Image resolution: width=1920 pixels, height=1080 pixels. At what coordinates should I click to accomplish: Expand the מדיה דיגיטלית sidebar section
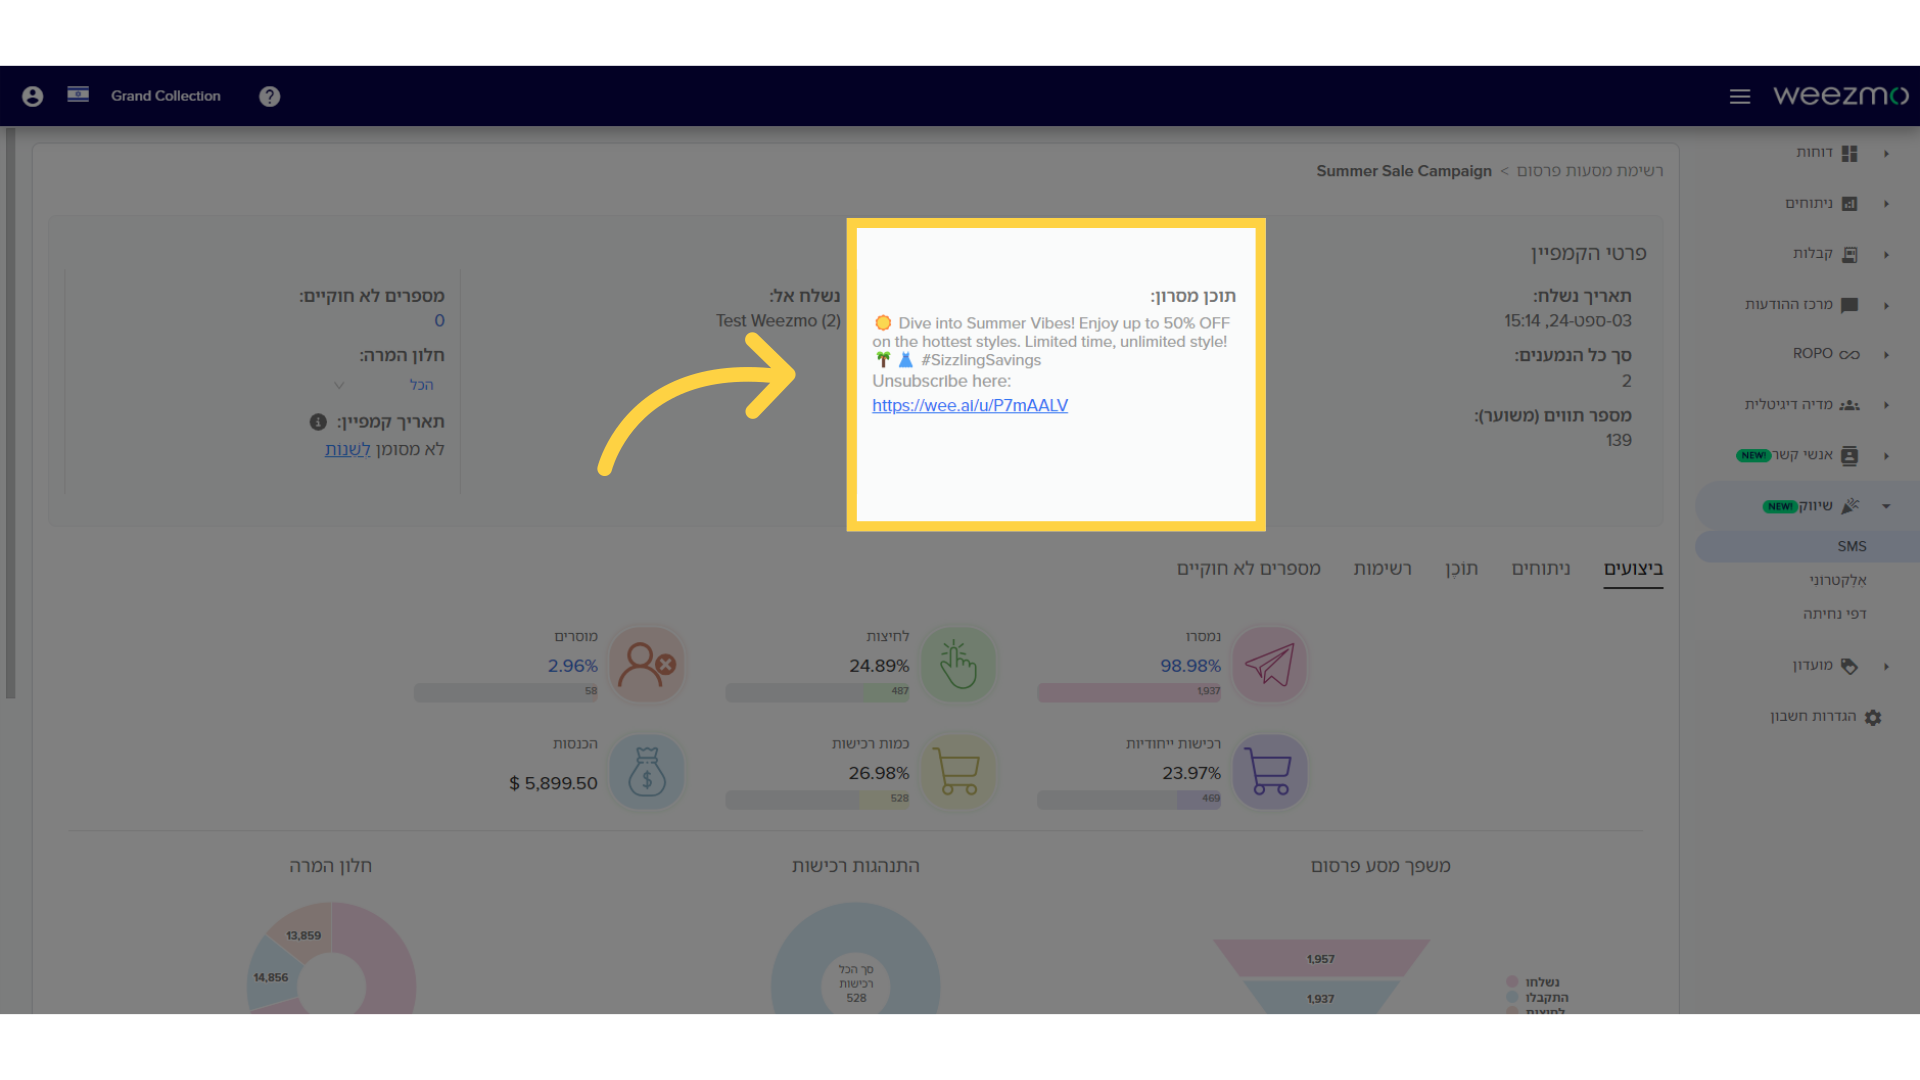click(x=1886, y=405)
